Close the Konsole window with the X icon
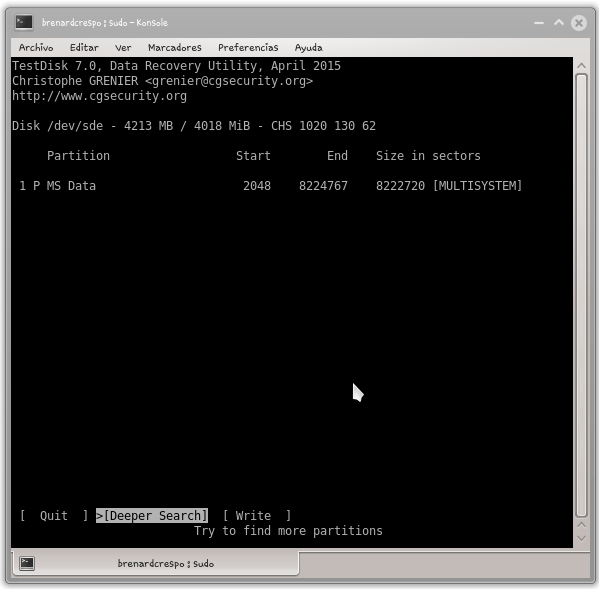 click(x=579, y=23)
